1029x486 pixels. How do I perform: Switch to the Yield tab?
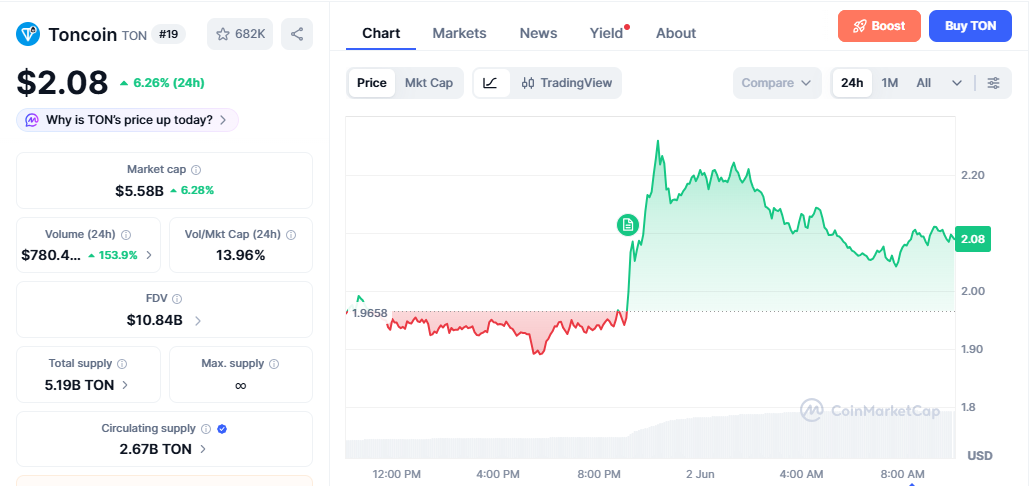pos(606,33)
